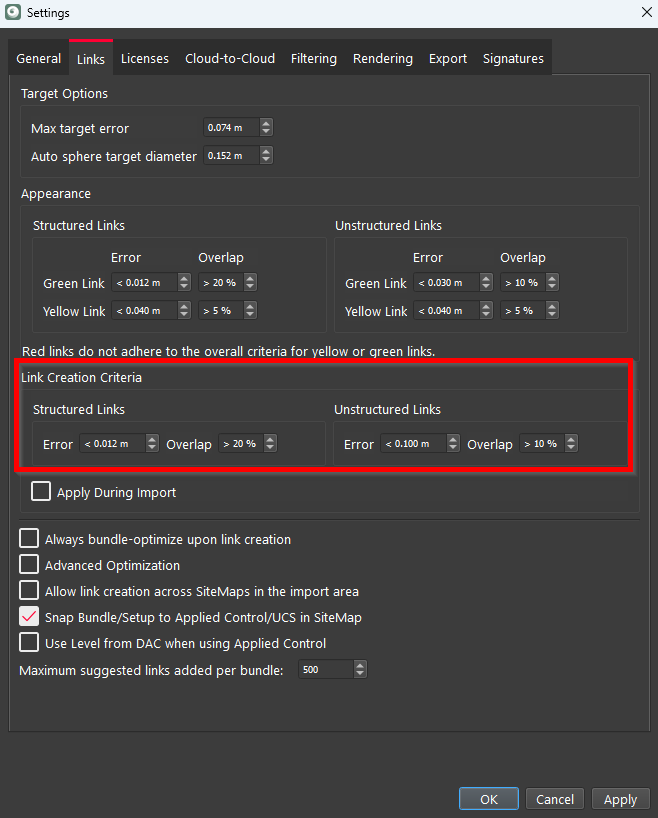Viewport: 658px width, 818px height.
Task: Click the Unstructured Link Creation error field
Action: point(412,444)
